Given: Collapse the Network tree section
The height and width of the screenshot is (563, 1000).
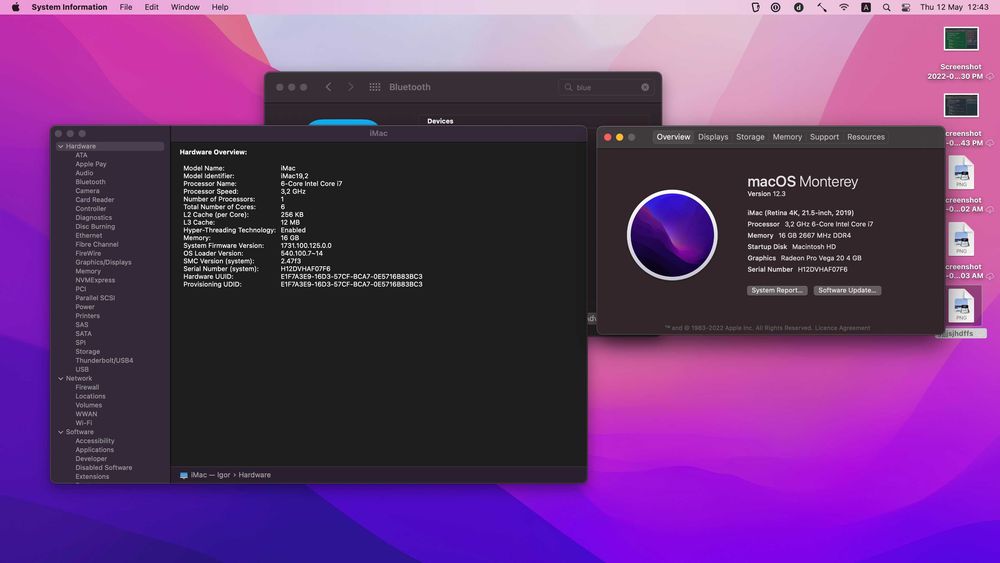Looking at the screenshot, I should pos(60,379).
